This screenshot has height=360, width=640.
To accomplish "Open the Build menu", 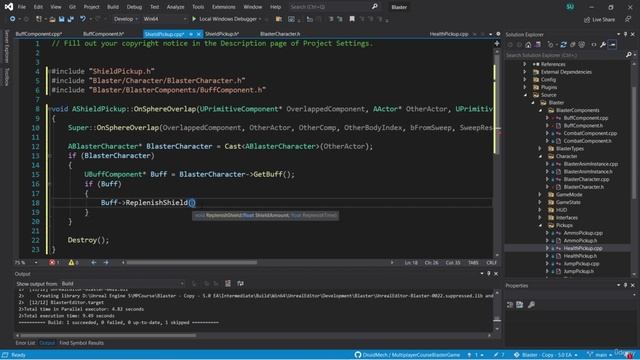I will (x=113, y=7).
